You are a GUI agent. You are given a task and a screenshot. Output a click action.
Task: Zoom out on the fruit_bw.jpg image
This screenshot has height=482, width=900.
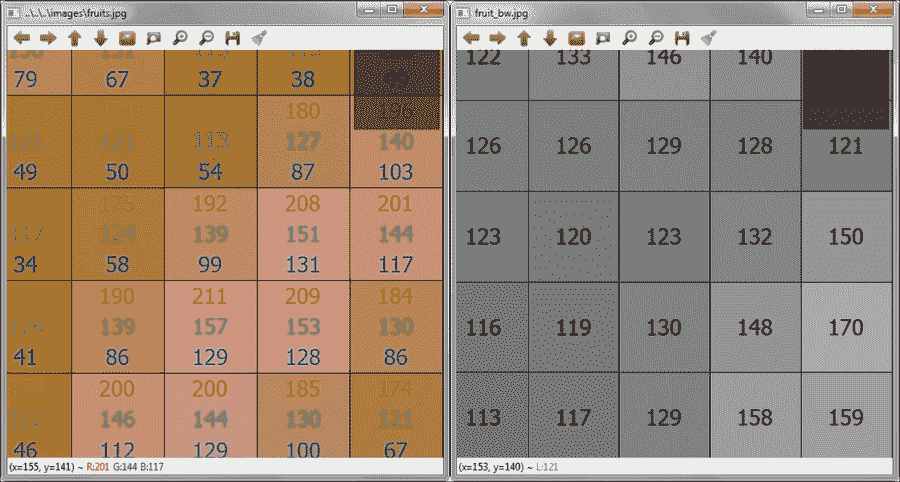pyautogui.click(x=656, y=38)
